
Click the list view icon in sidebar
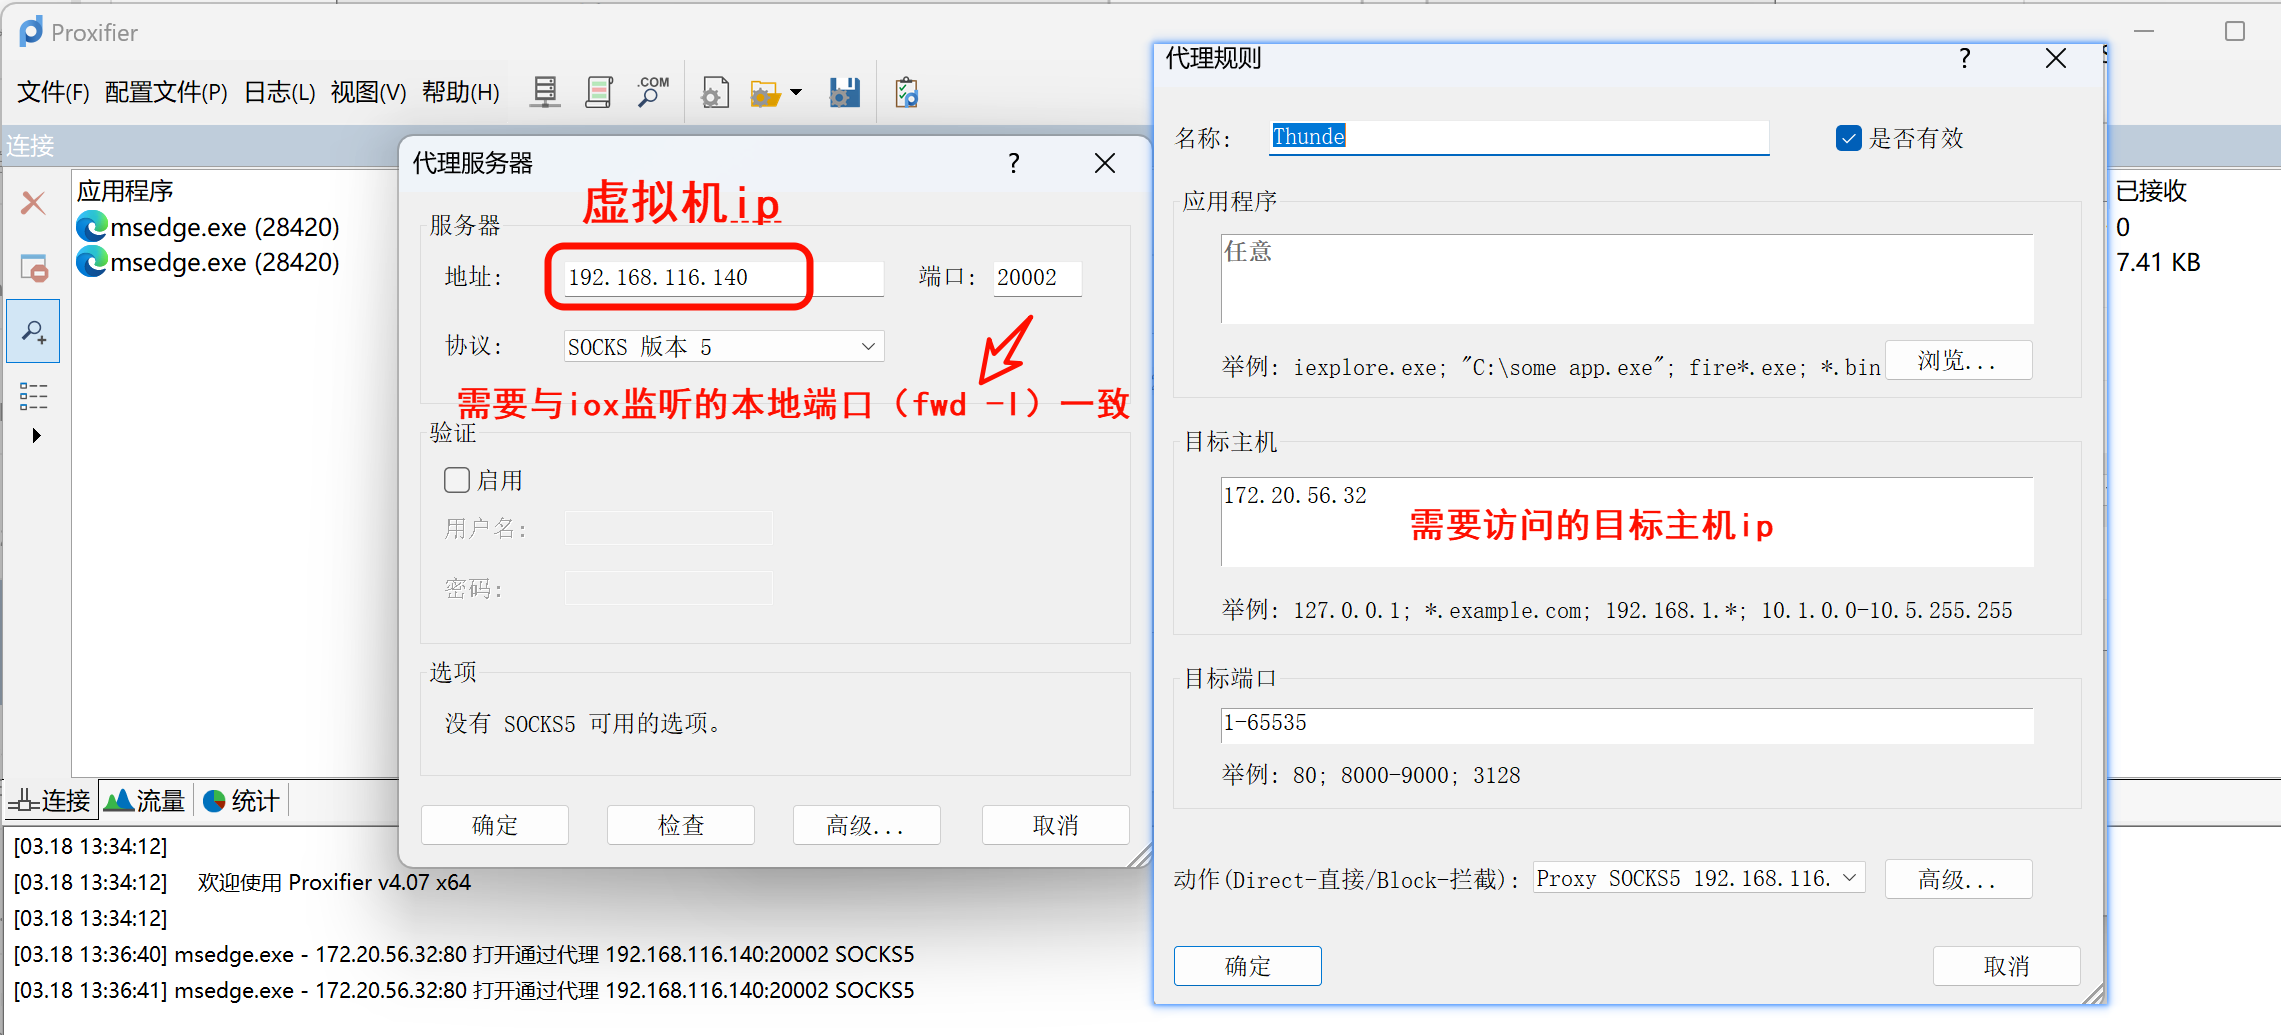tap(33, 396)
